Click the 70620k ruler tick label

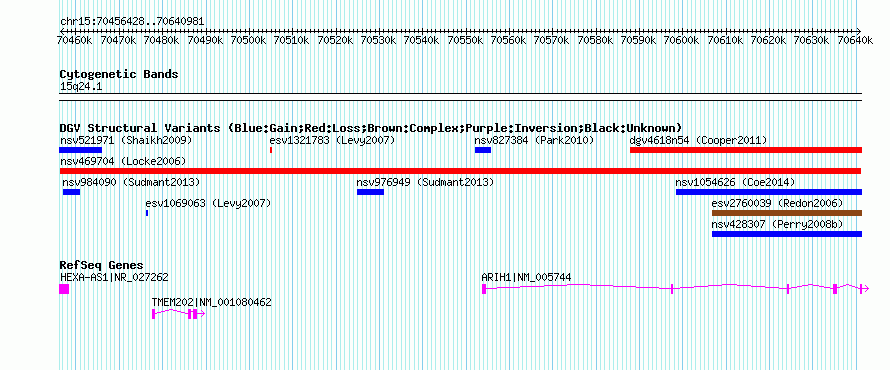(769, 40)
